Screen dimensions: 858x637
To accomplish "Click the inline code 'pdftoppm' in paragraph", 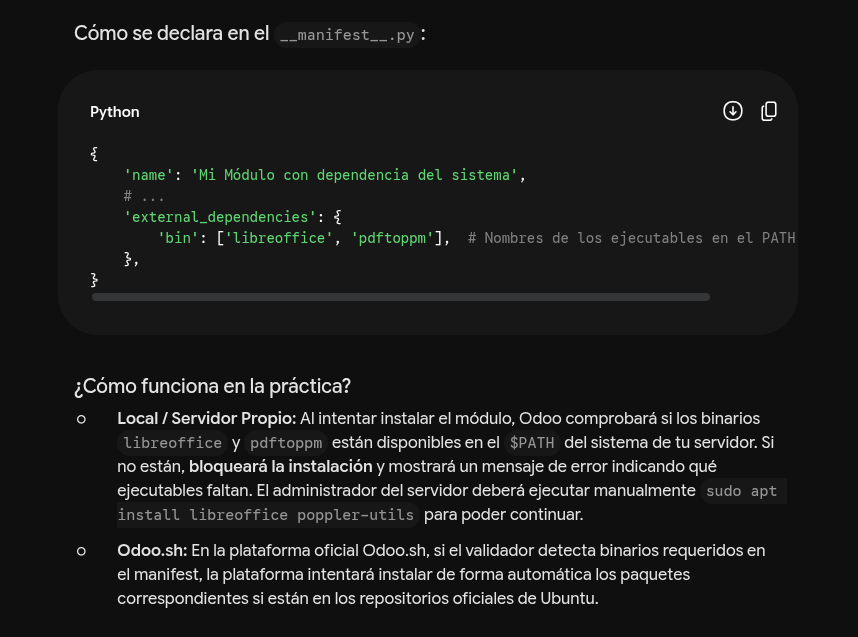I will click(x=286, y=443).
